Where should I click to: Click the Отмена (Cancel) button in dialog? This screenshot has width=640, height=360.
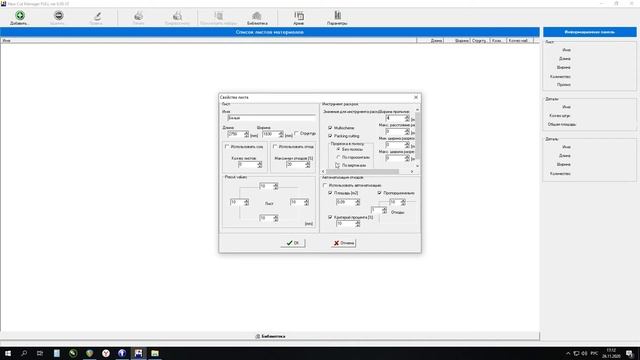coord(344,243)
